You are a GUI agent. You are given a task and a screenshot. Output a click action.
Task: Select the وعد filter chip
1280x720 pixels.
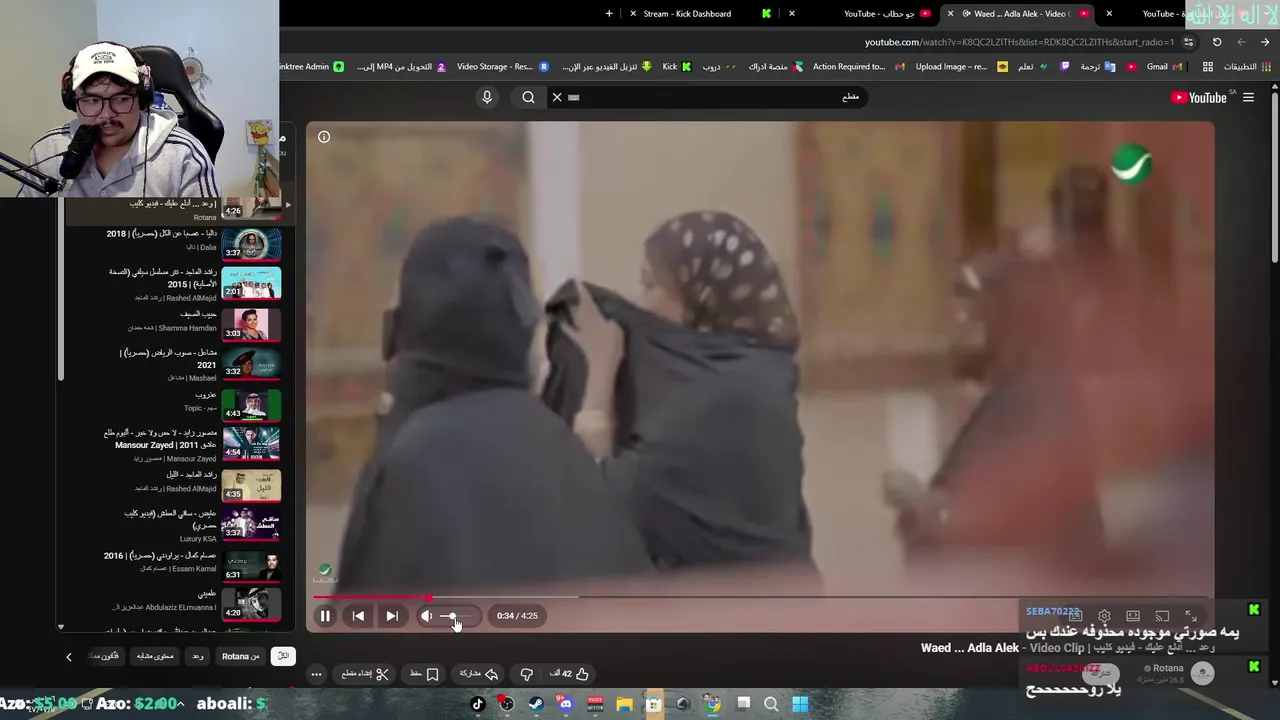pos(197,656)
